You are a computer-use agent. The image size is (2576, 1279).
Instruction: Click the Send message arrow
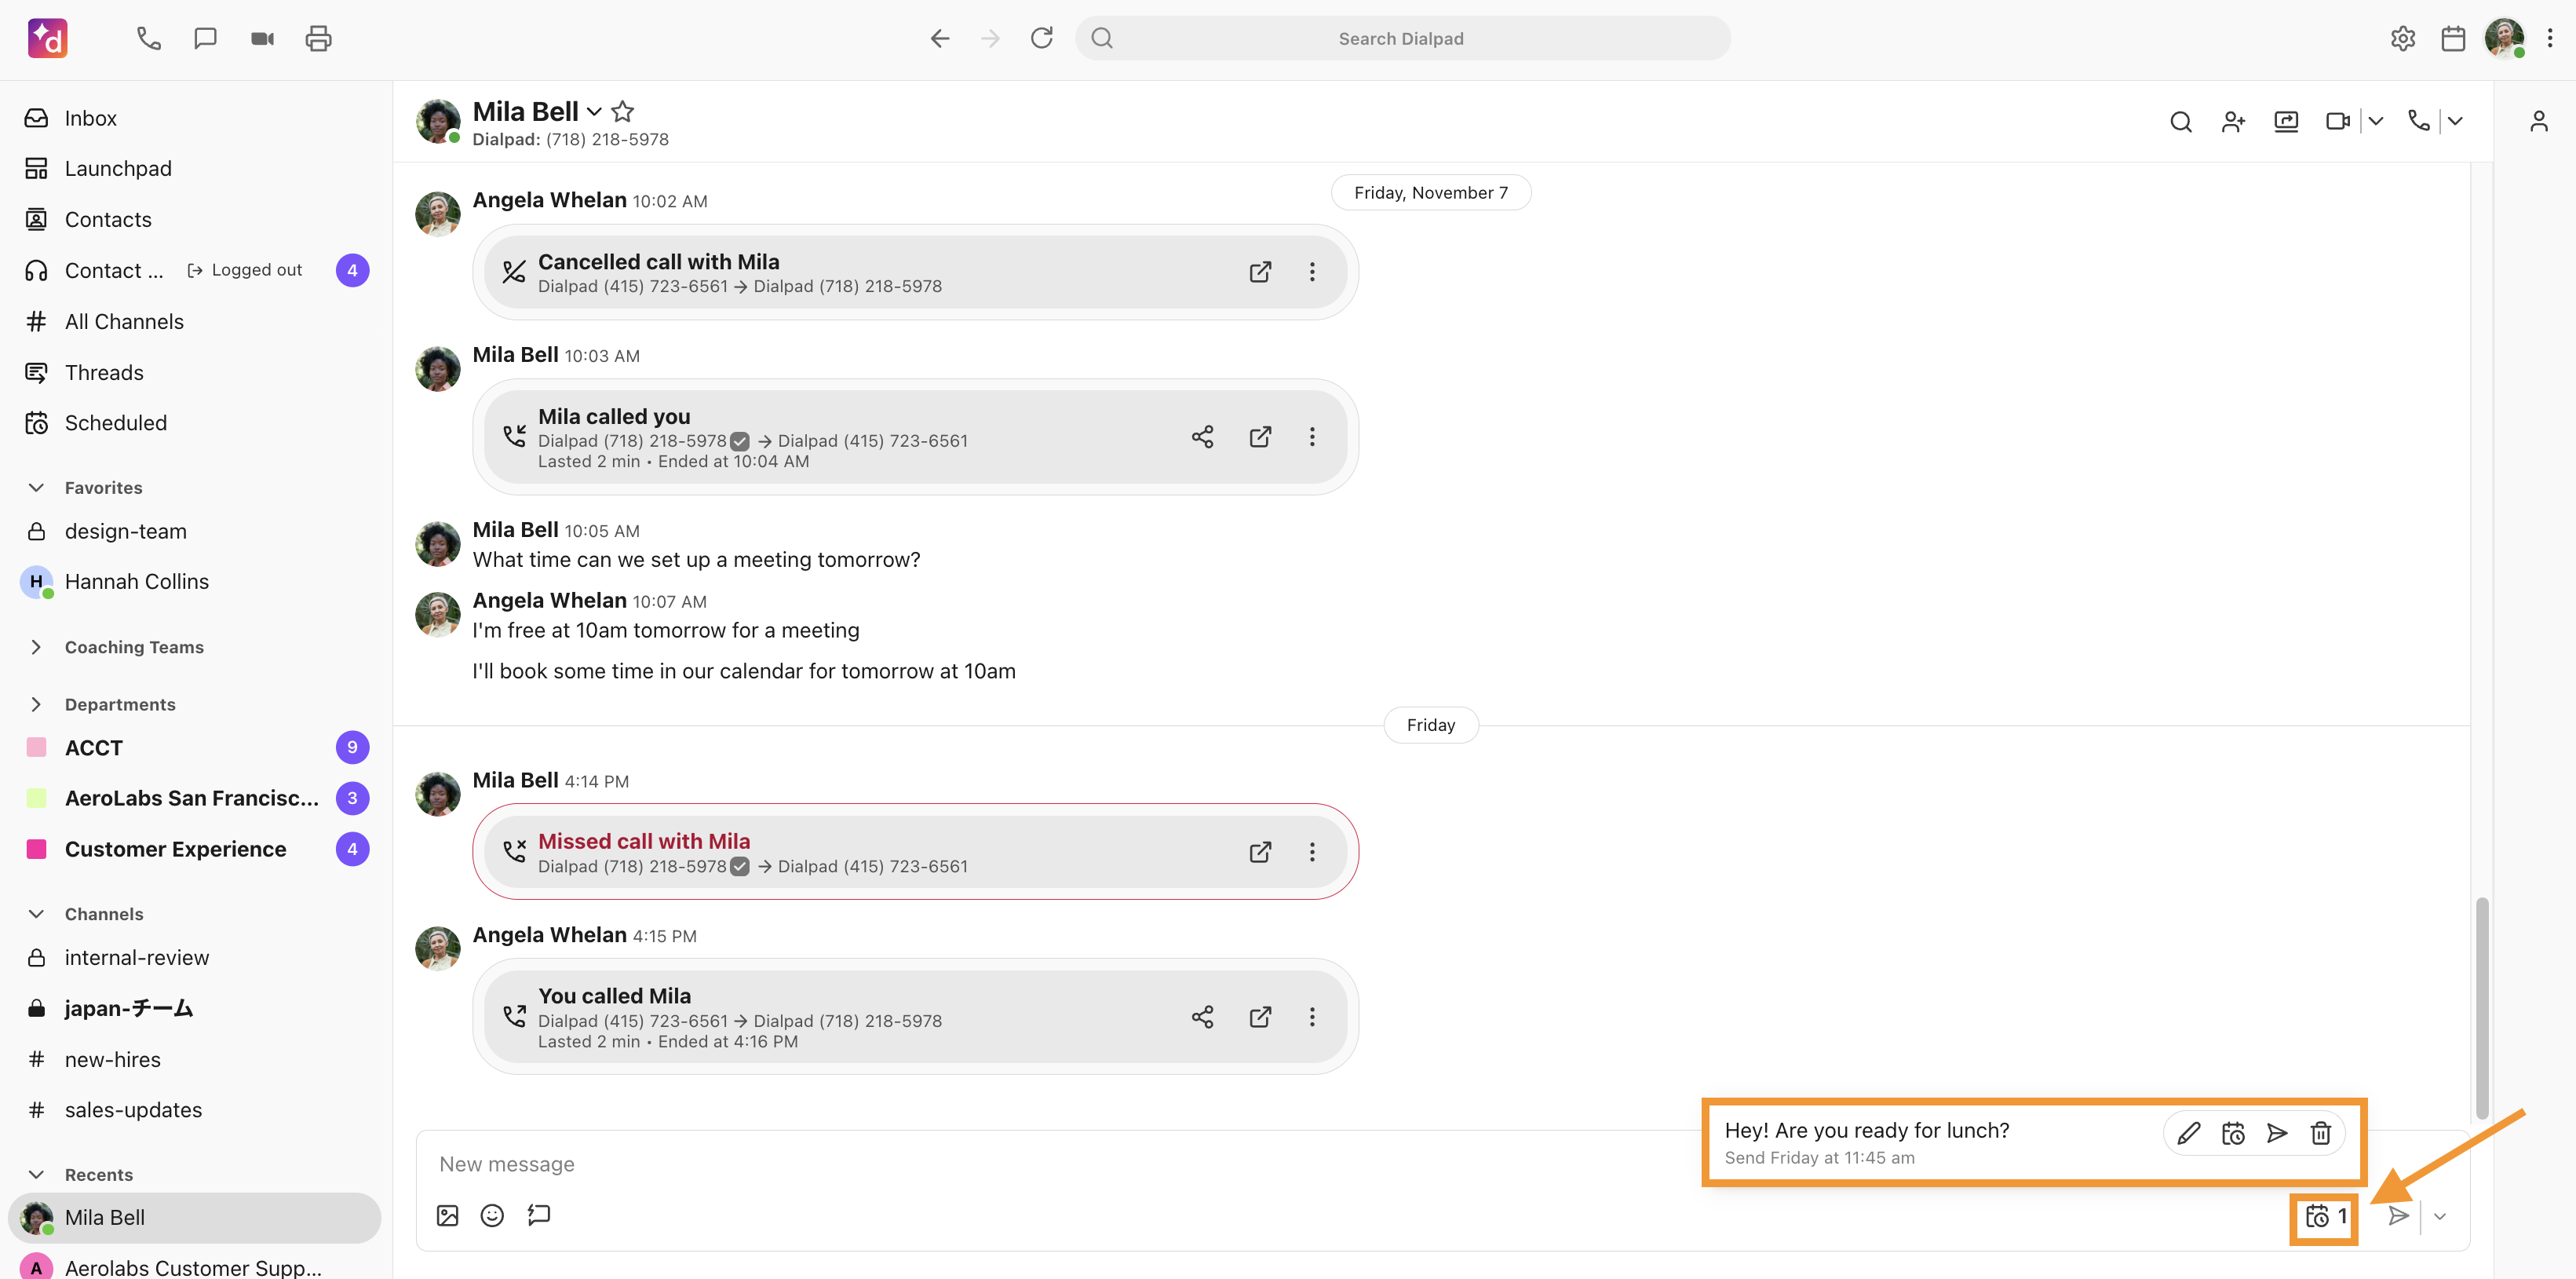point(2398,1217)
